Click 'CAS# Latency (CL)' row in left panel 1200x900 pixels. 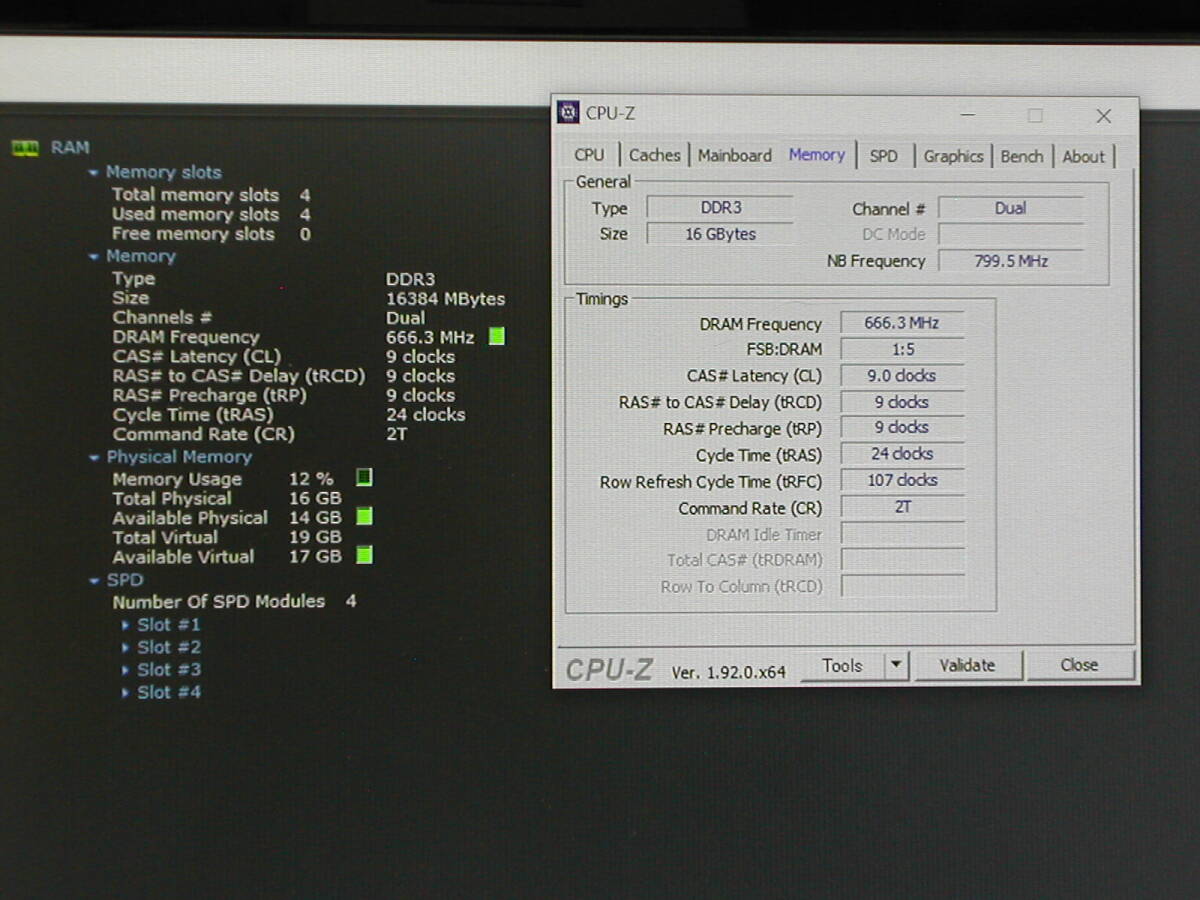tap(284, 357)
